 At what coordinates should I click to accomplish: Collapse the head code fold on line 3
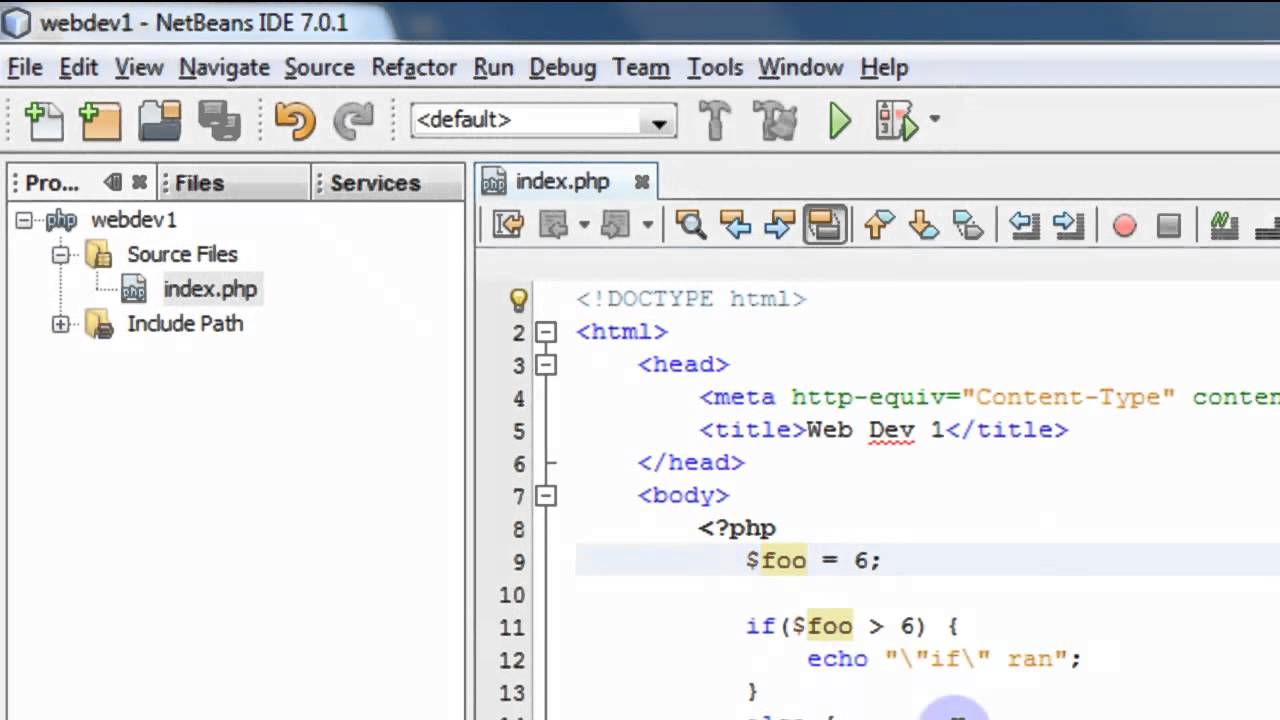coord(546,365)
